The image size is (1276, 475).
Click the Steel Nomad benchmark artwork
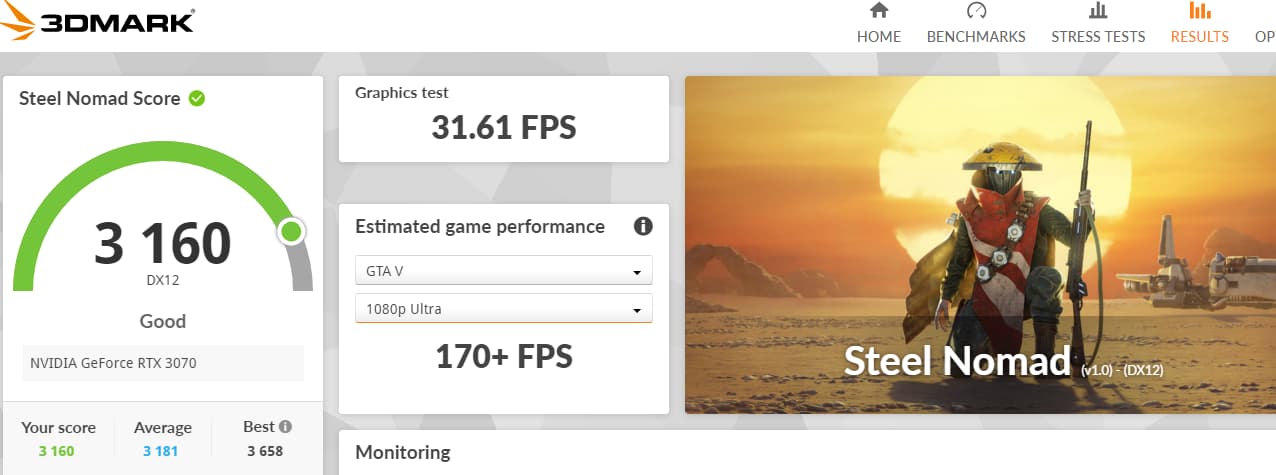pyautogui.click(x=980, y=245)
